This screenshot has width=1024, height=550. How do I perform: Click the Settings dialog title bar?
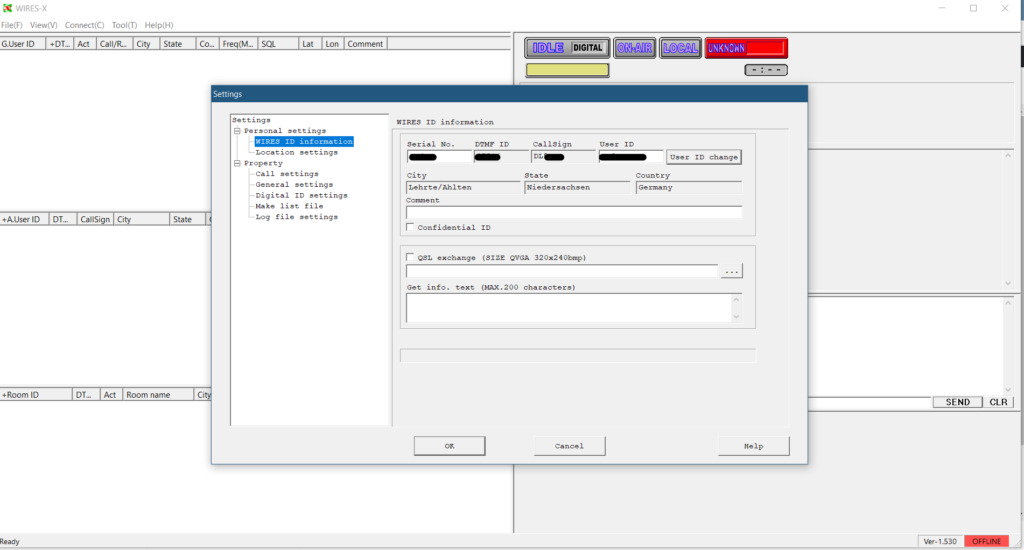(509, 94)
